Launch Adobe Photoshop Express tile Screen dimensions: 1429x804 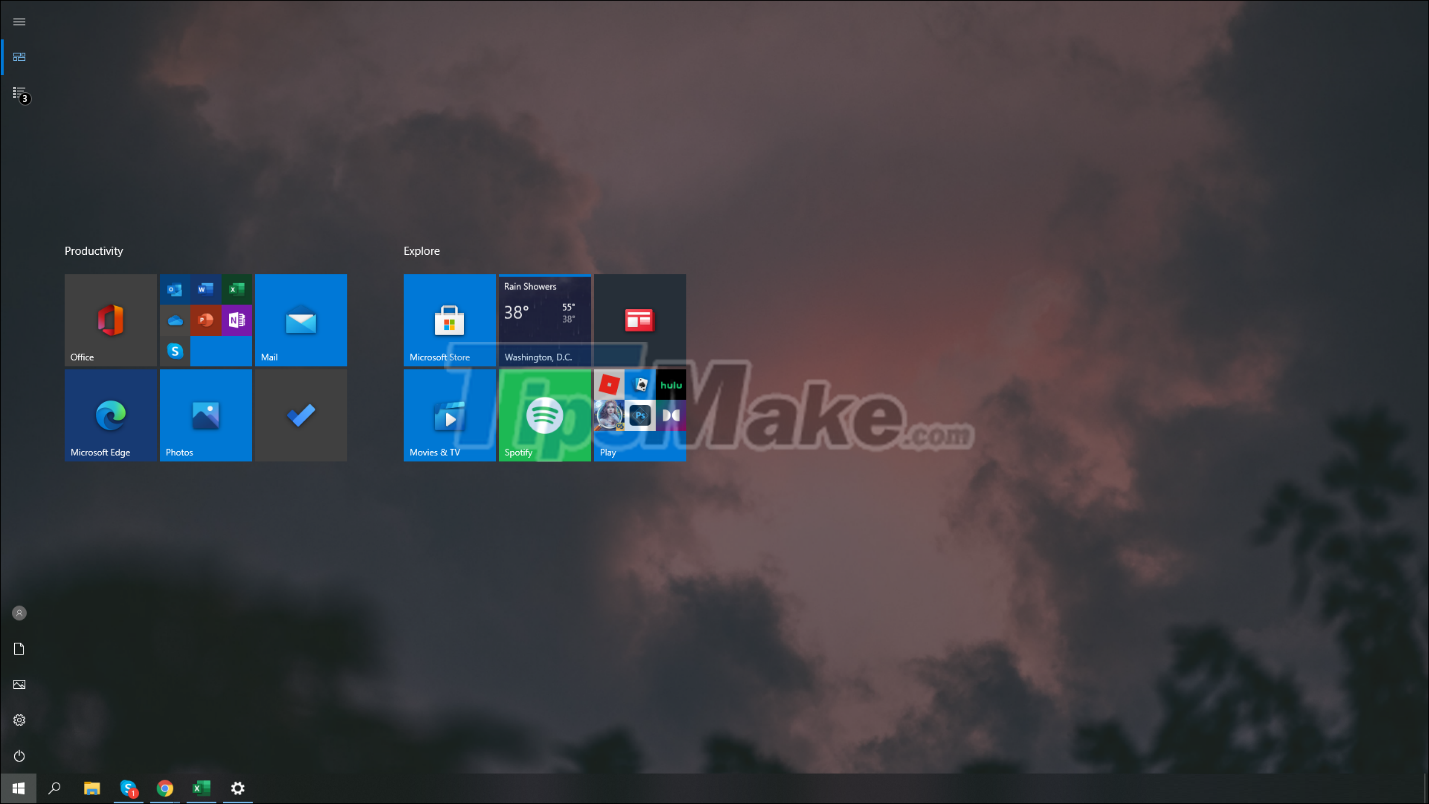[x=640, y=415]
